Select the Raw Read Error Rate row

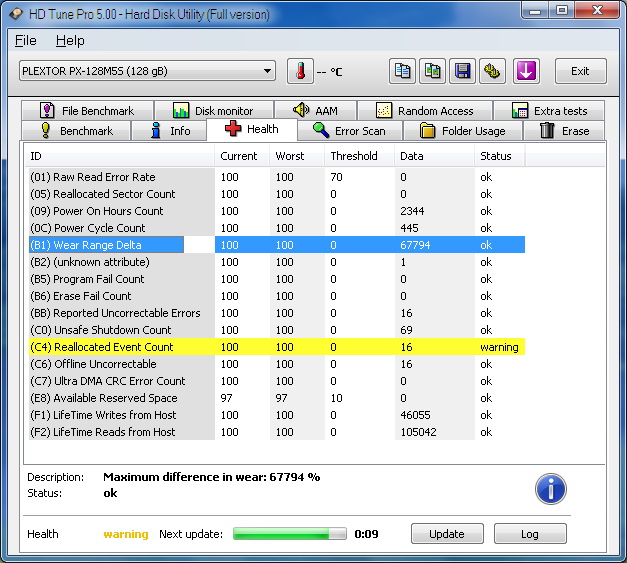pyautogui.click(x=277, y=177)
